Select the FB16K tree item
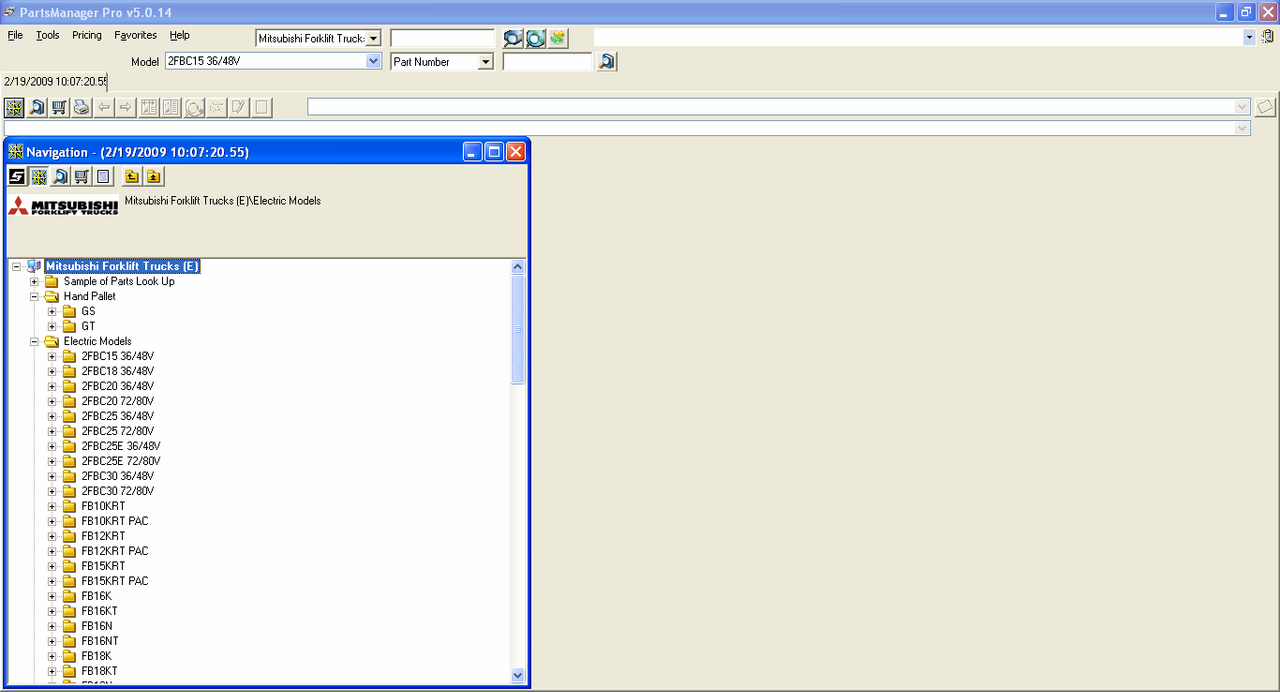Image resolution: width=1280 pixels, height=692 pixels. (x=97, y=596)
